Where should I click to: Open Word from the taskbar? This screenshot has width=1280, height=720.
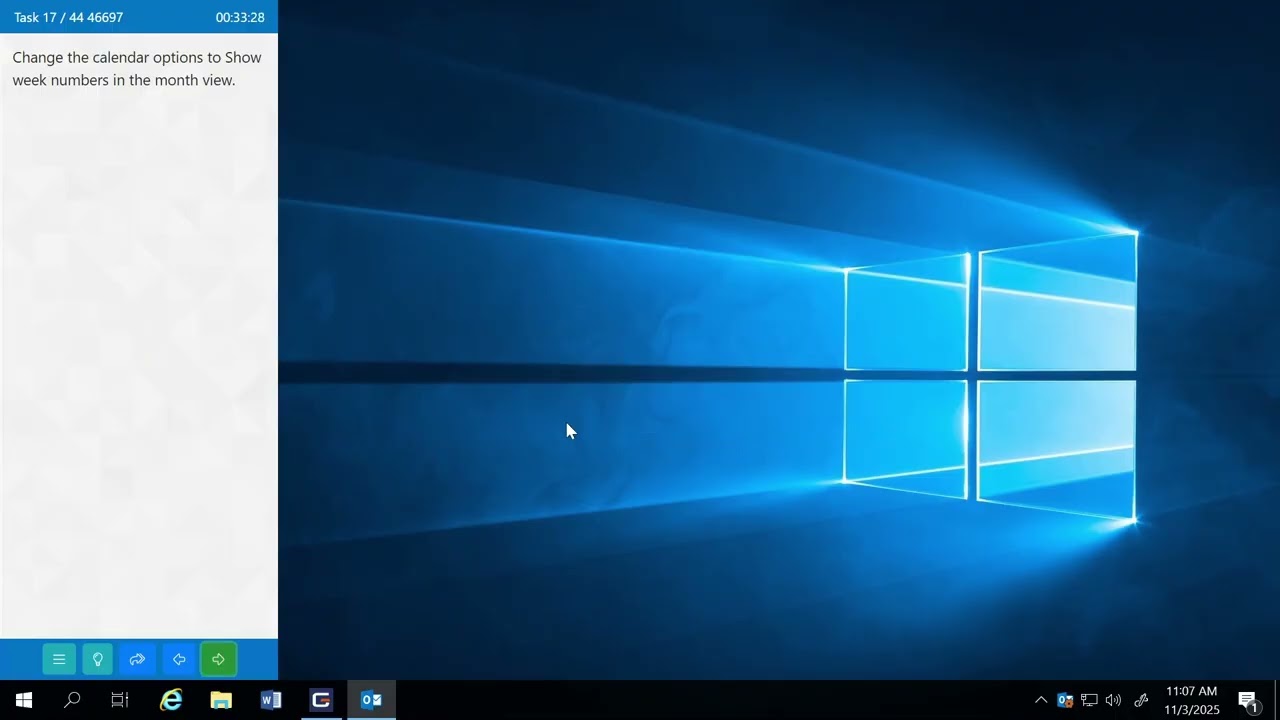[x=271, y=700]
